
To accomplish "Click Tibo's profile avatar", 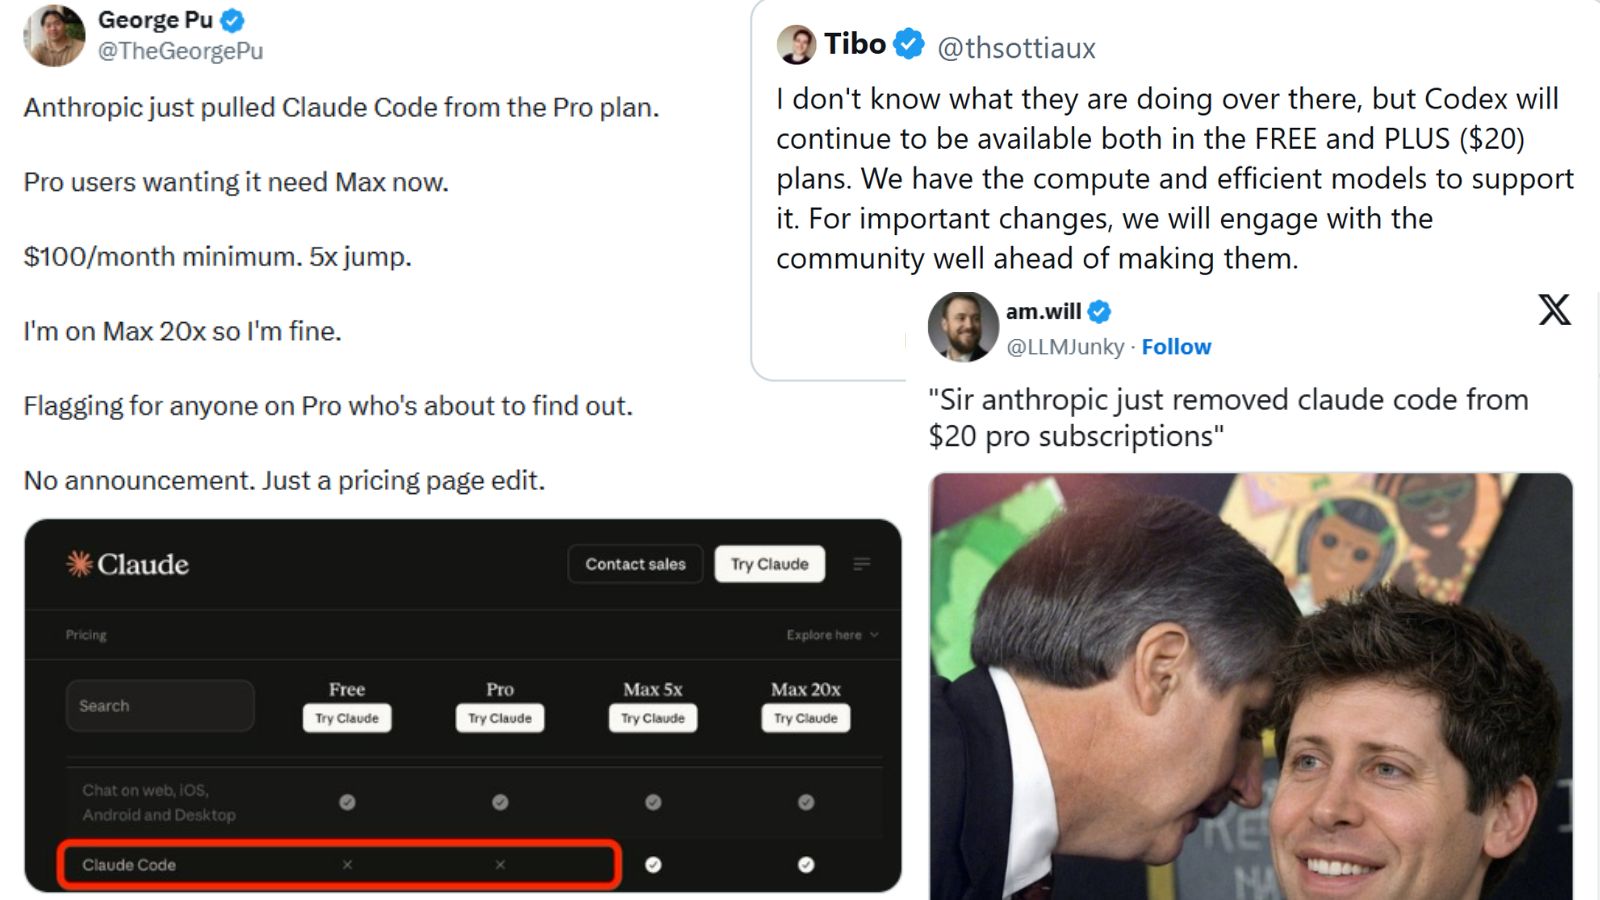I will point(796,44).
